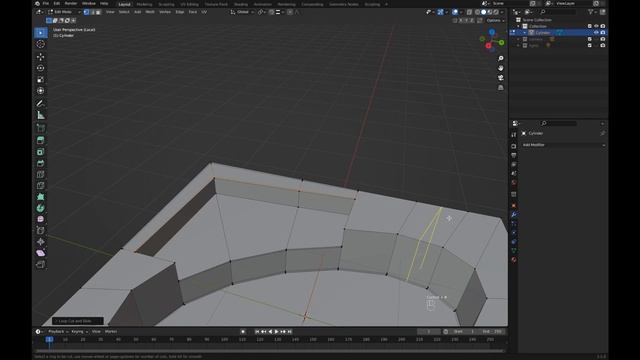
Task: Click the outliner search field
Action: (x=558, y=12)
